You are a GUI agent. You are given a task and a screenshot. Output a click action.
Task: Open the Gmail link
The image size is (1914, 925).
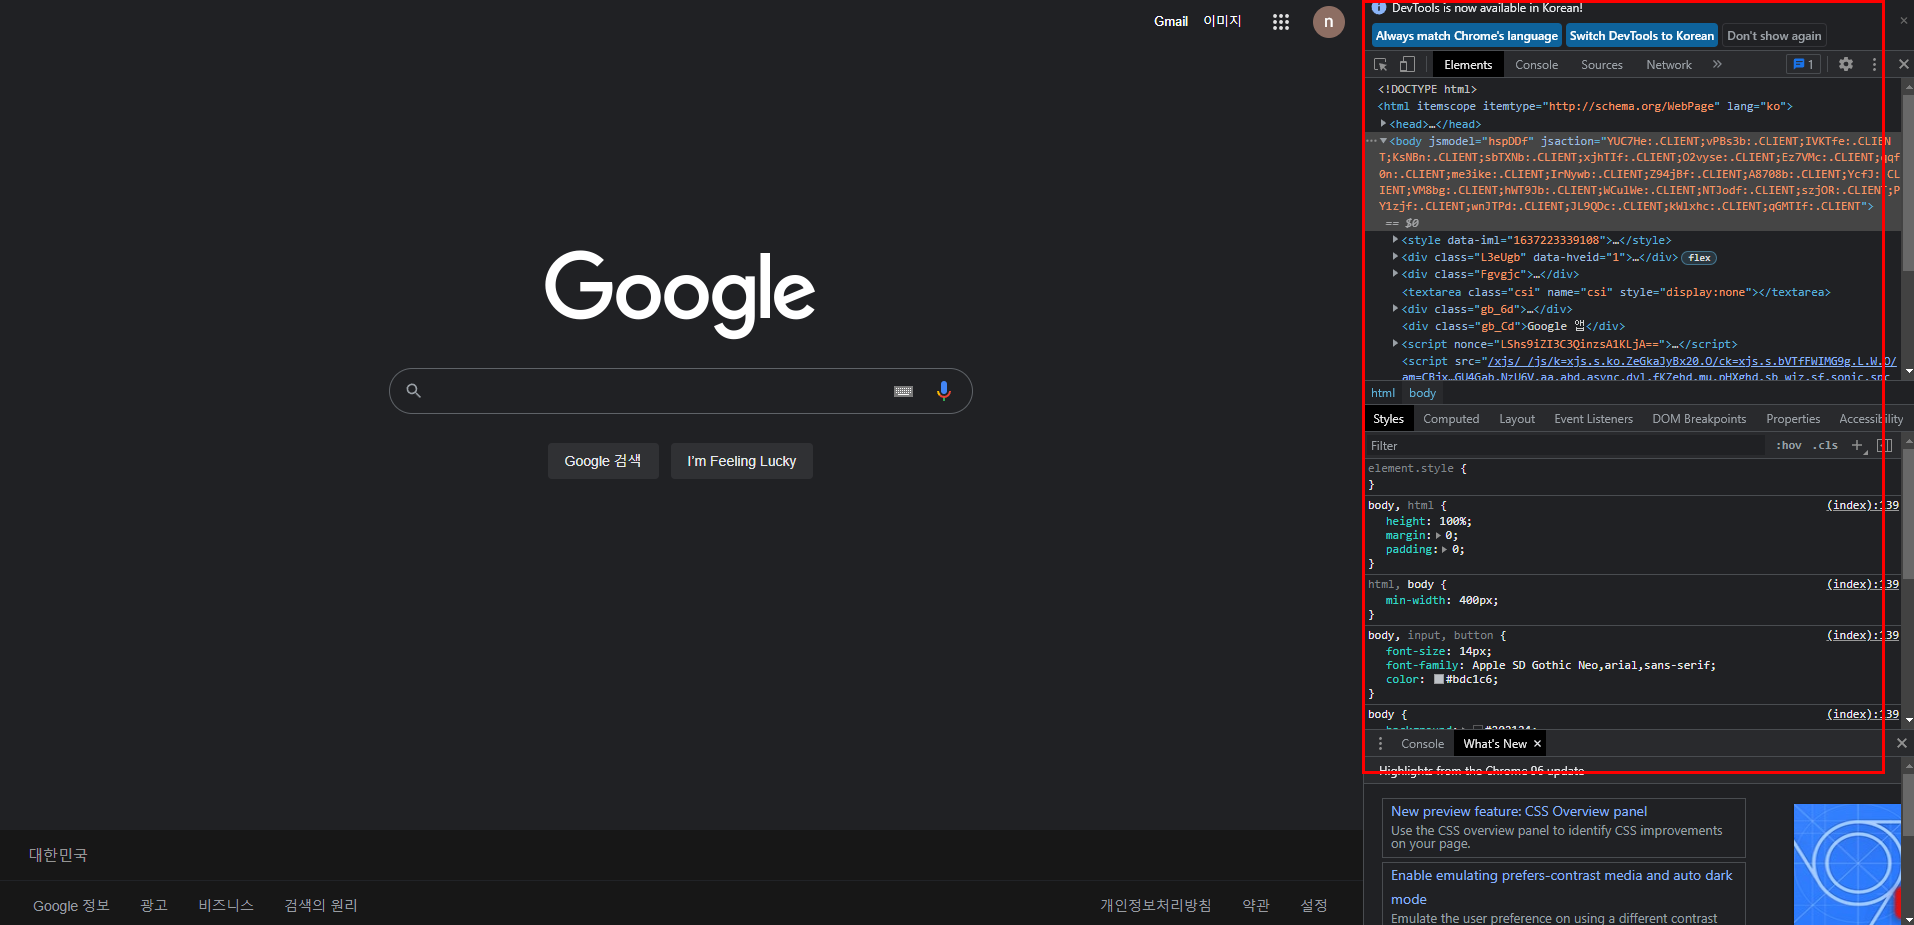(x=1171, y=21)
